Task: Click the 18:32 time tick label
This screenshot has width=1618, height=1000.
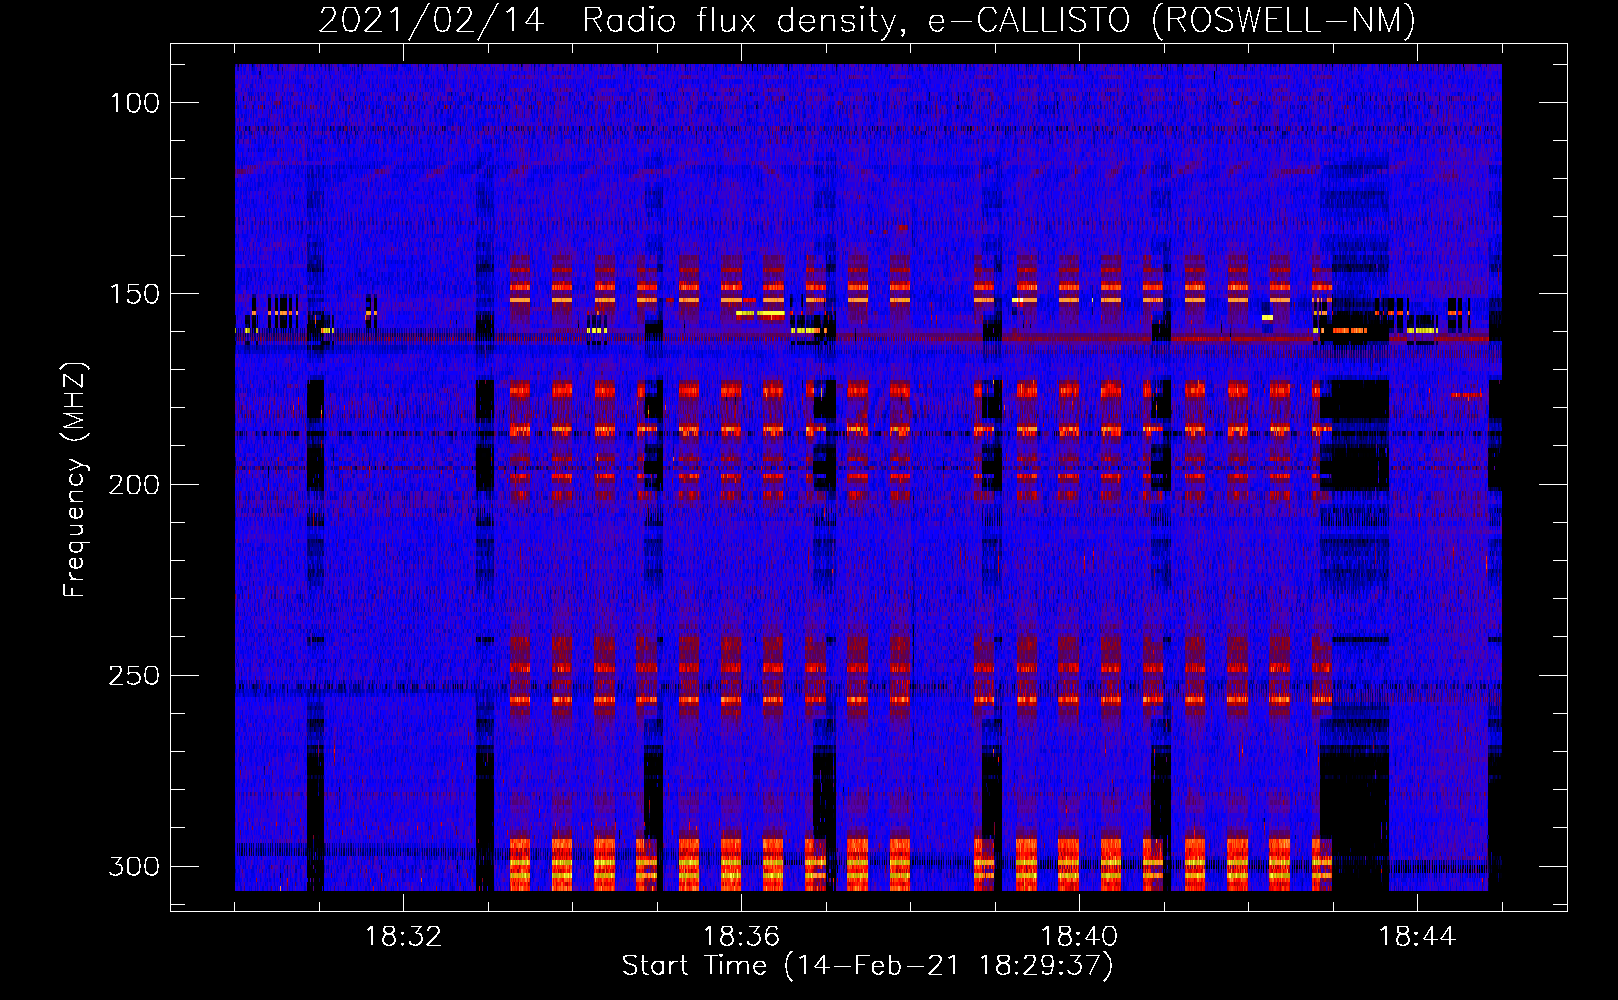Action: (403, 937)
